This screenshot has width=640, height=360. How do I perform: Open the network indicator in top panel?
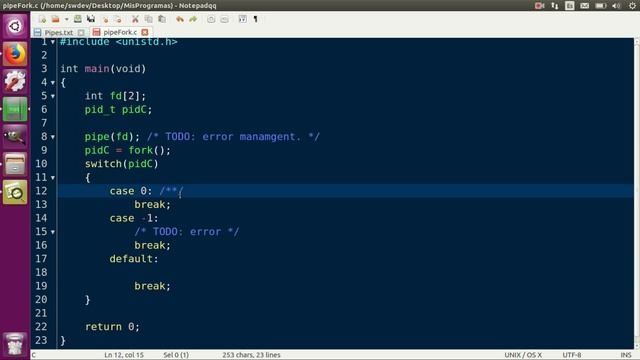[x=555, y=5]
